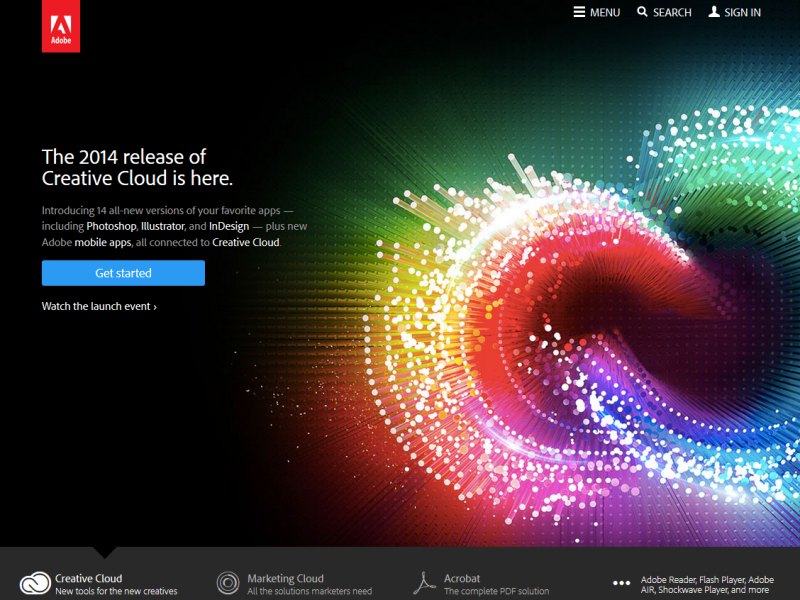The image size is (800, 600).
Task: Follow the Illustrator link in intro text
Action: 162,226
